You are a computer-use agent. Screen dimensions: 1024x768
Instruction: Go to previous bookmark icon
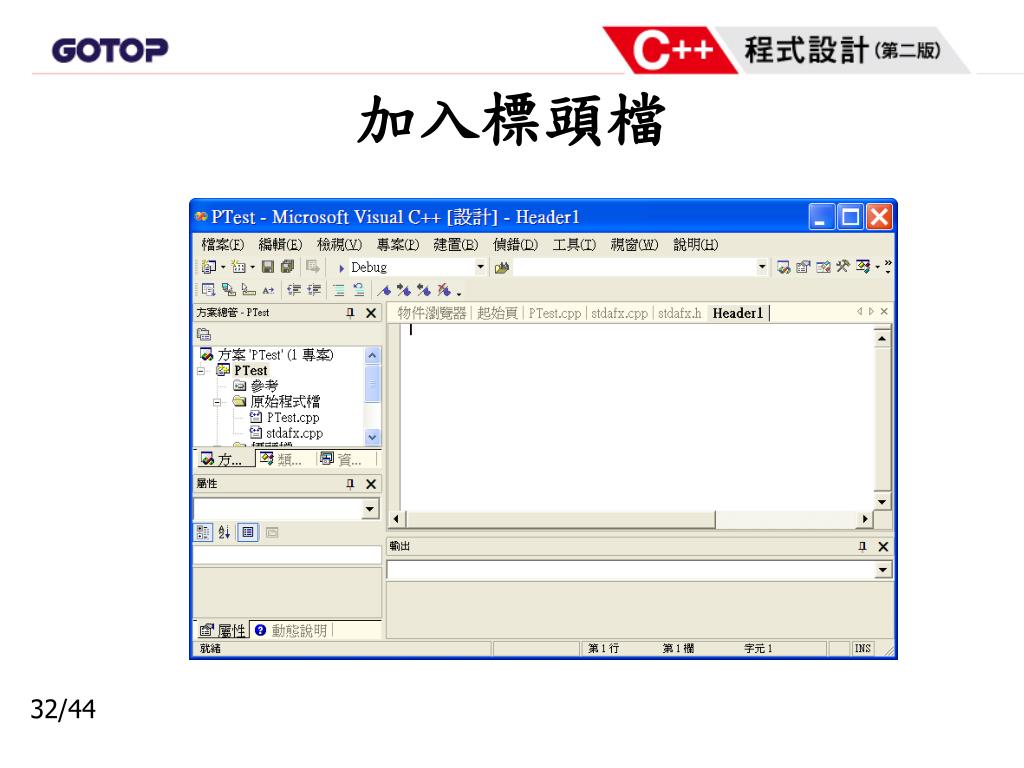tap(424, 290)
